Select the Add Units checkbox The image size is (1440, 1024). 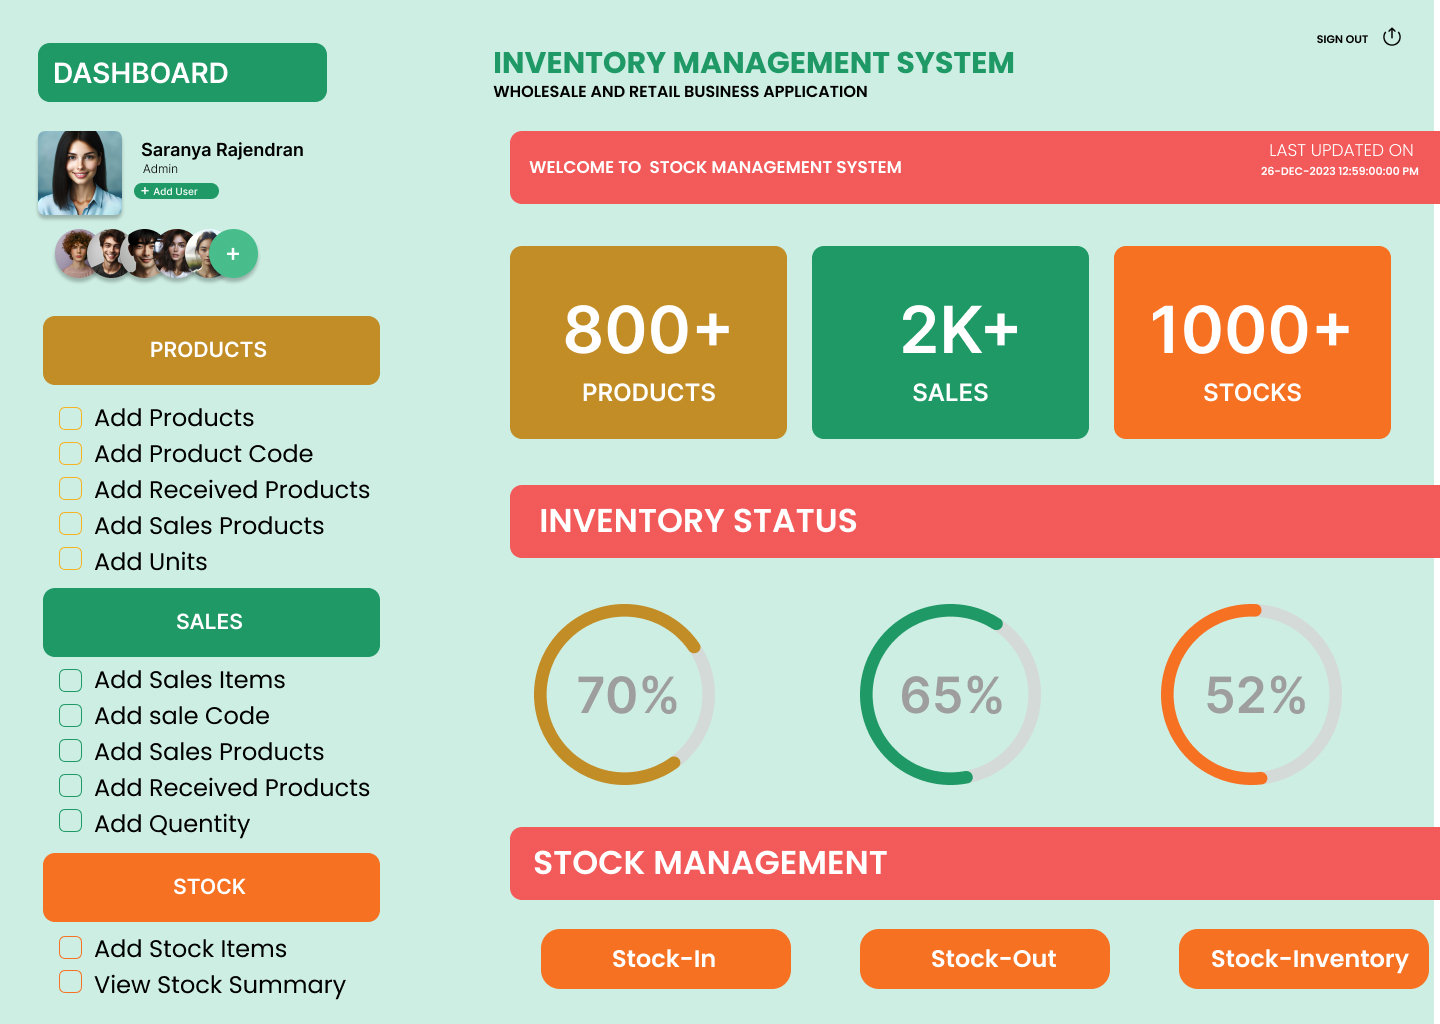71,559
